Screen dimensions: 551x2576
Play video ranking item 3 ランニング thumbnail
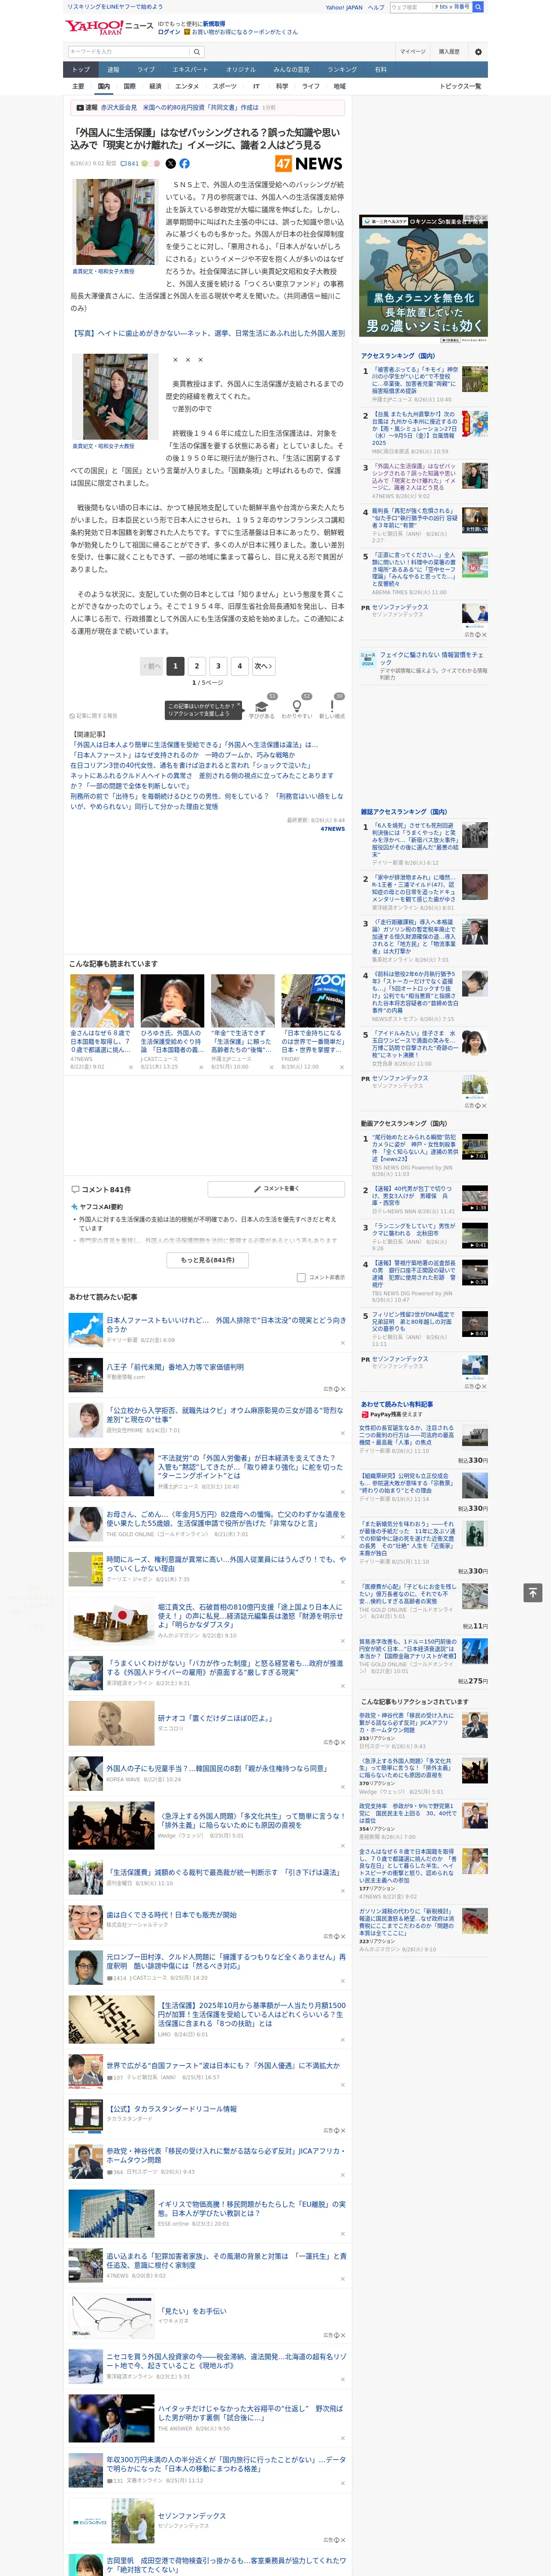pos(475,1235)
